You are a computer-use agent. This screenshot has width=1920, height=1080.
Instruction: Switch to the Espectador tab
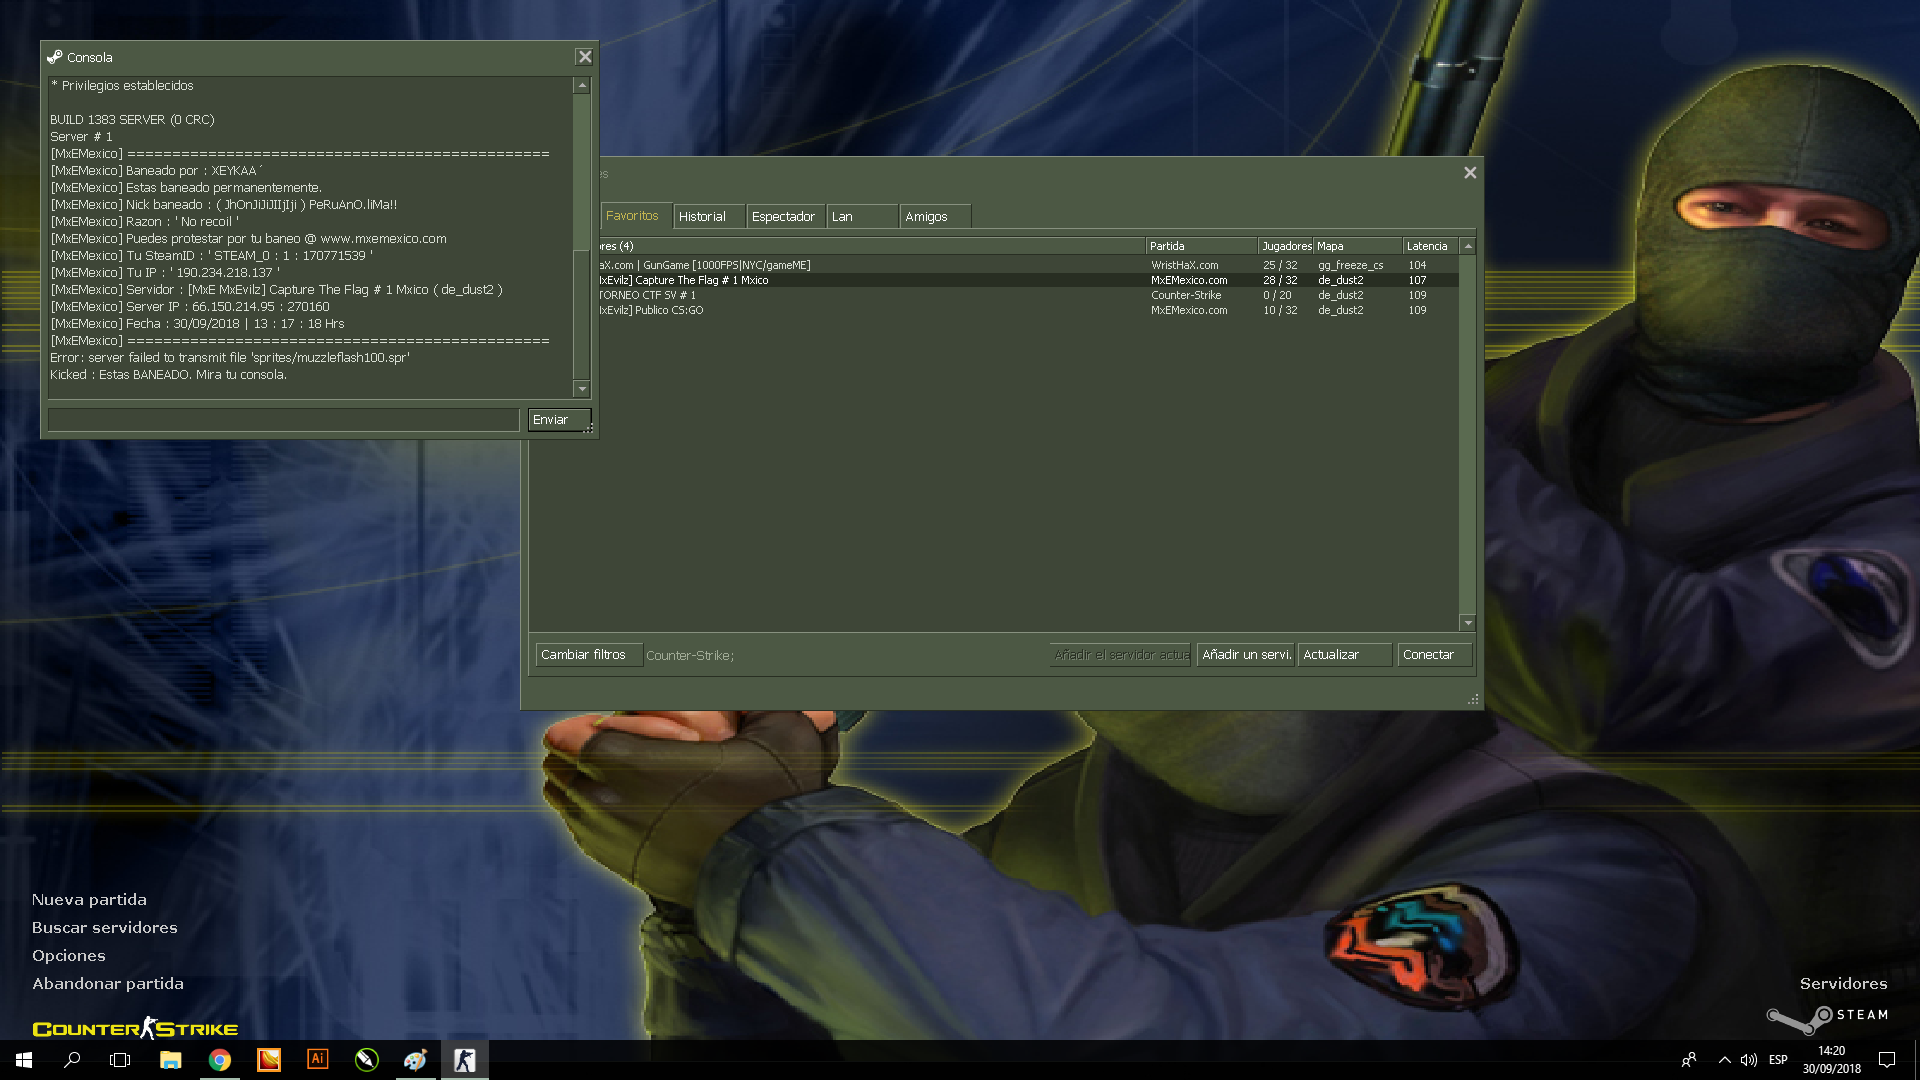[785, 216]
